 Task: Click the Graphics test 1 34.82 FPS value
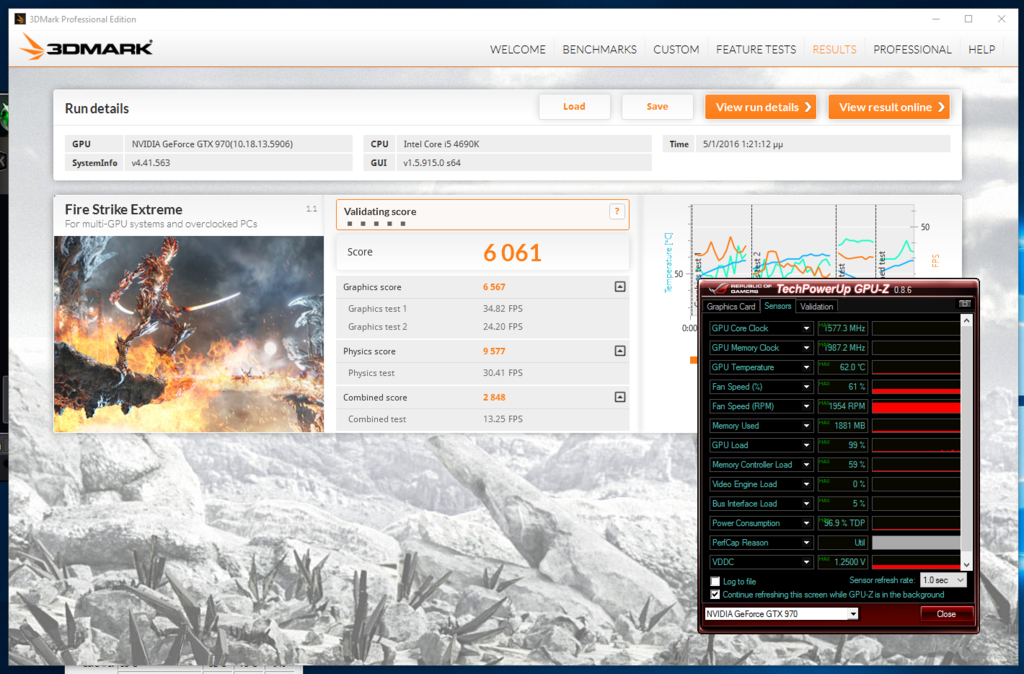click(502, 308)
